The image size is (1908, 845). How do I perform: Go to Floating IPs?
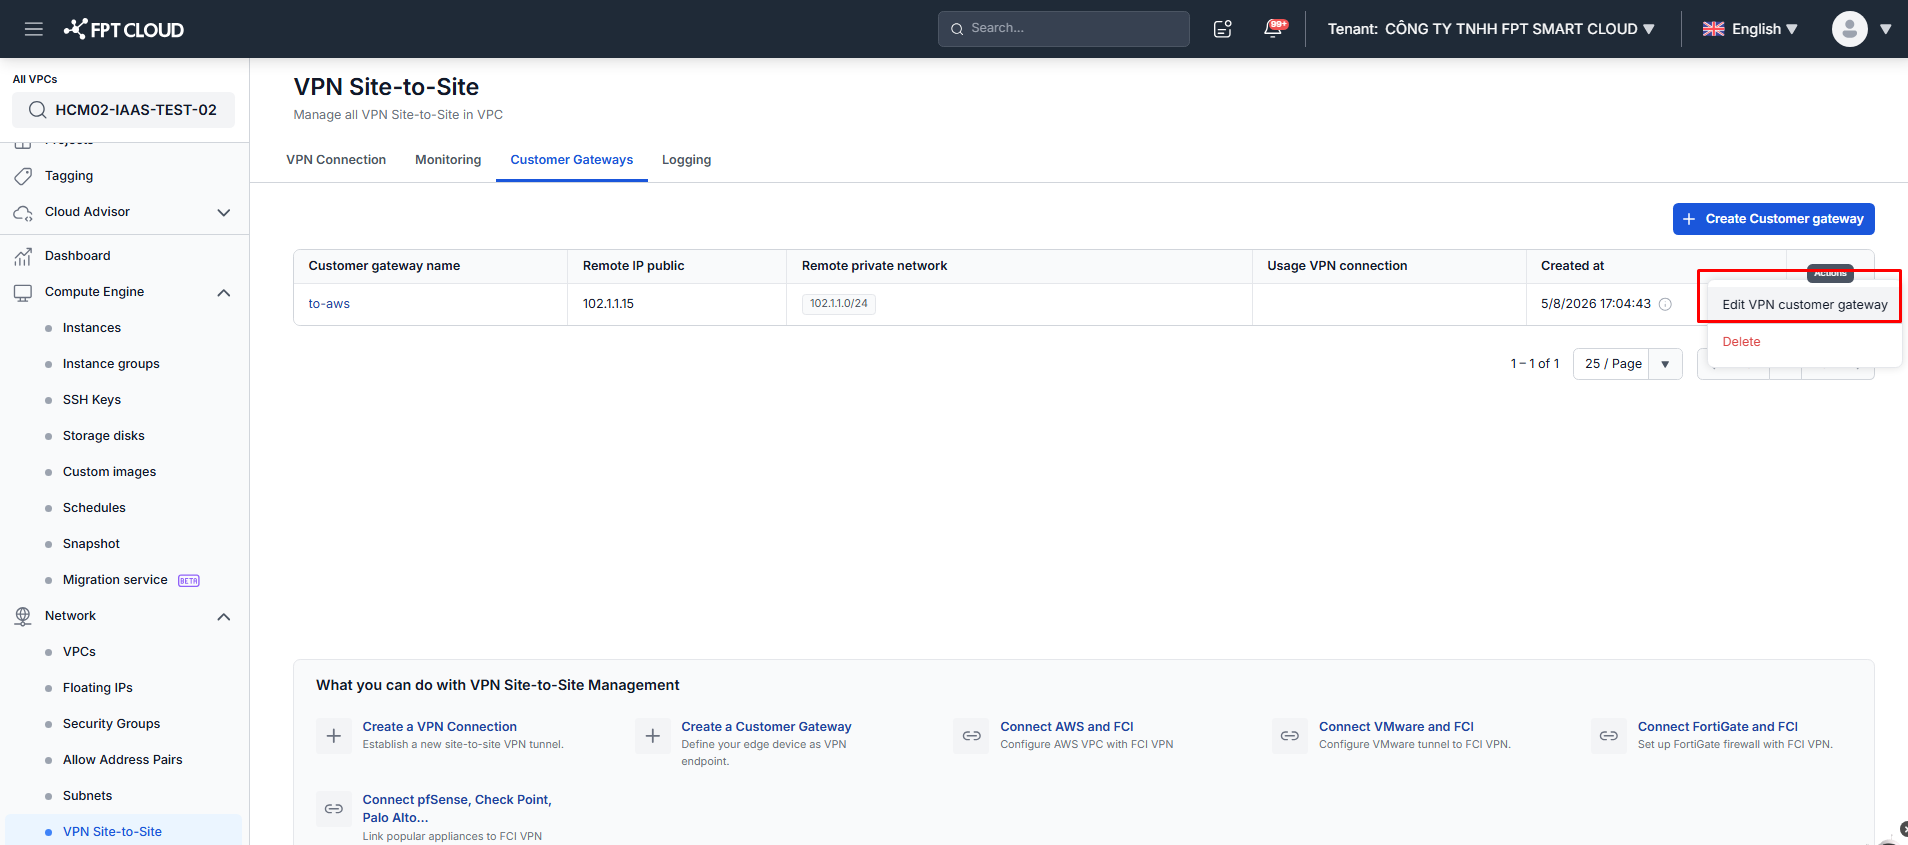click(x=98, y=688)
